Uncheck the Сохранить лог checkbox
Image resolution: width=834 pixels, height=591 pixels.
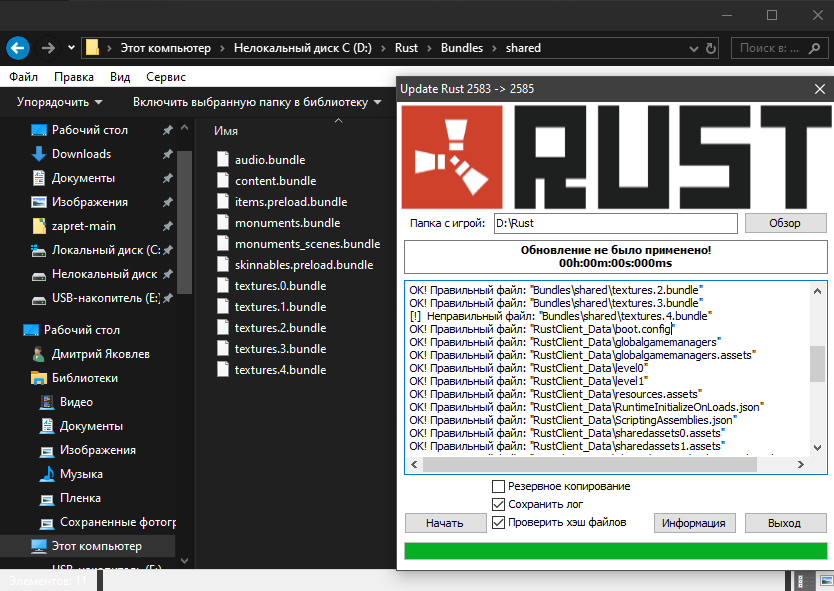[x=498, y=504]
